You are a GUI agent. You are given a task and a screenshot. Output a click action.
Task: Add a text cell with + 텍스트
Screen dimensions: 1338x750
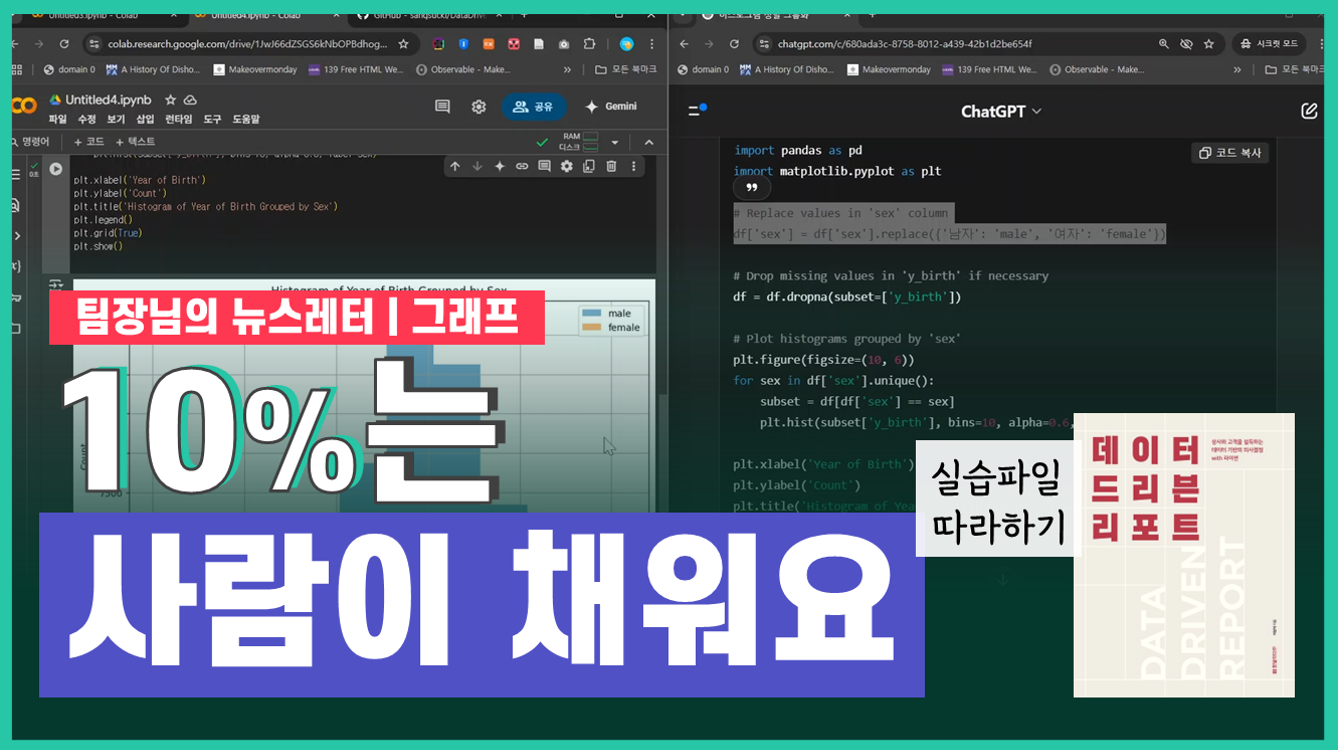point(135,142)
